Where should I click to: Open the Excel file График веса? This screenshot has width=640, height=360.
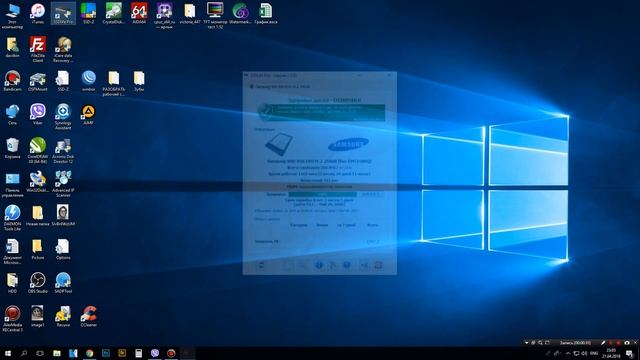[x=266, y=13]
